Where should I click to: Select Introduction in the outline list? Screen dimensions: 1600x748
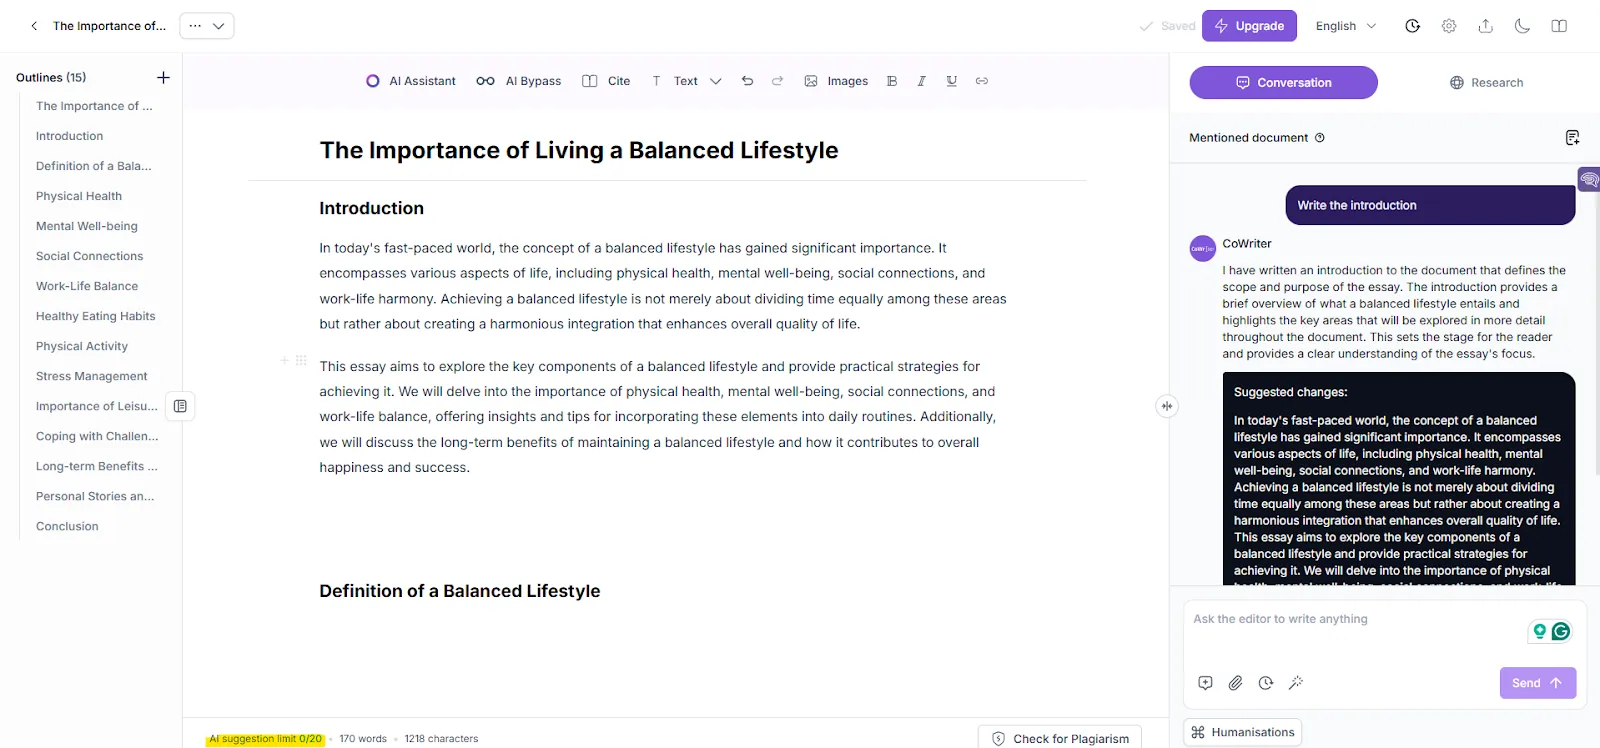click(70, 136)
